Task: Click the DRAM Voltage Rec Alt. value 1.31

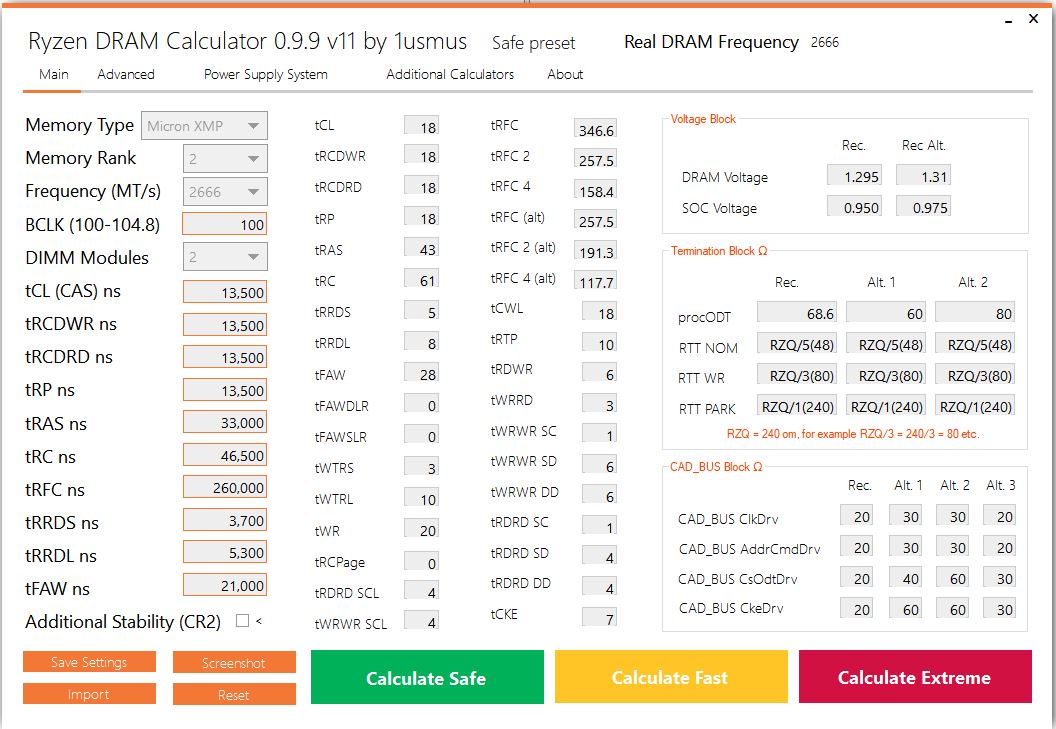Action: [x=923, y=176]
